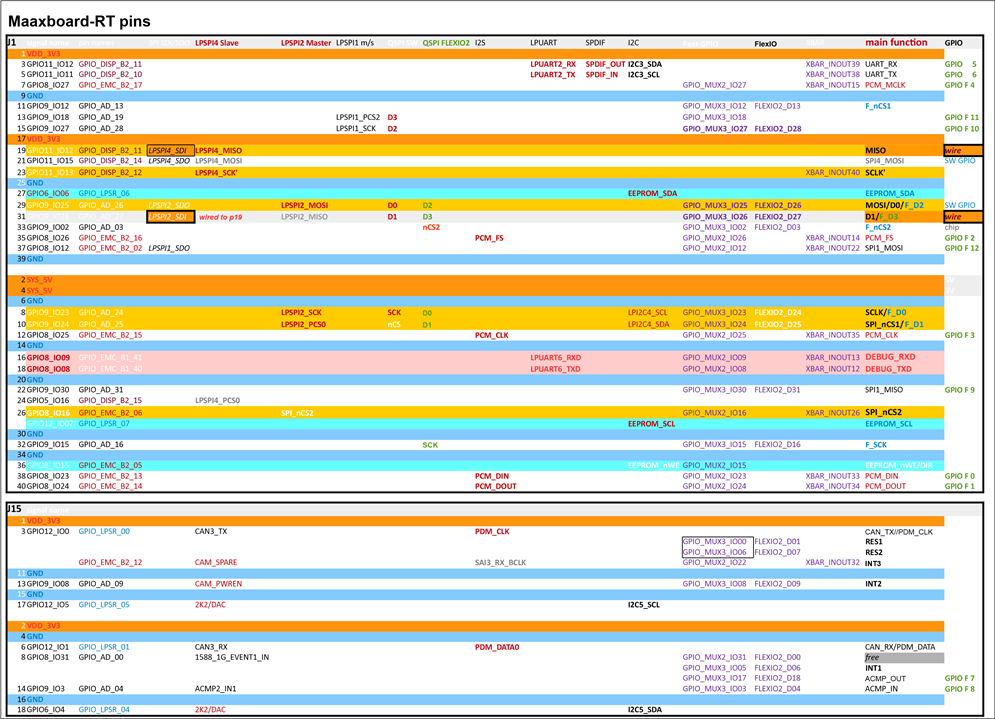Select the LPUART2_RX cell
Screen dimensions: 995x719
click(553, 64)
